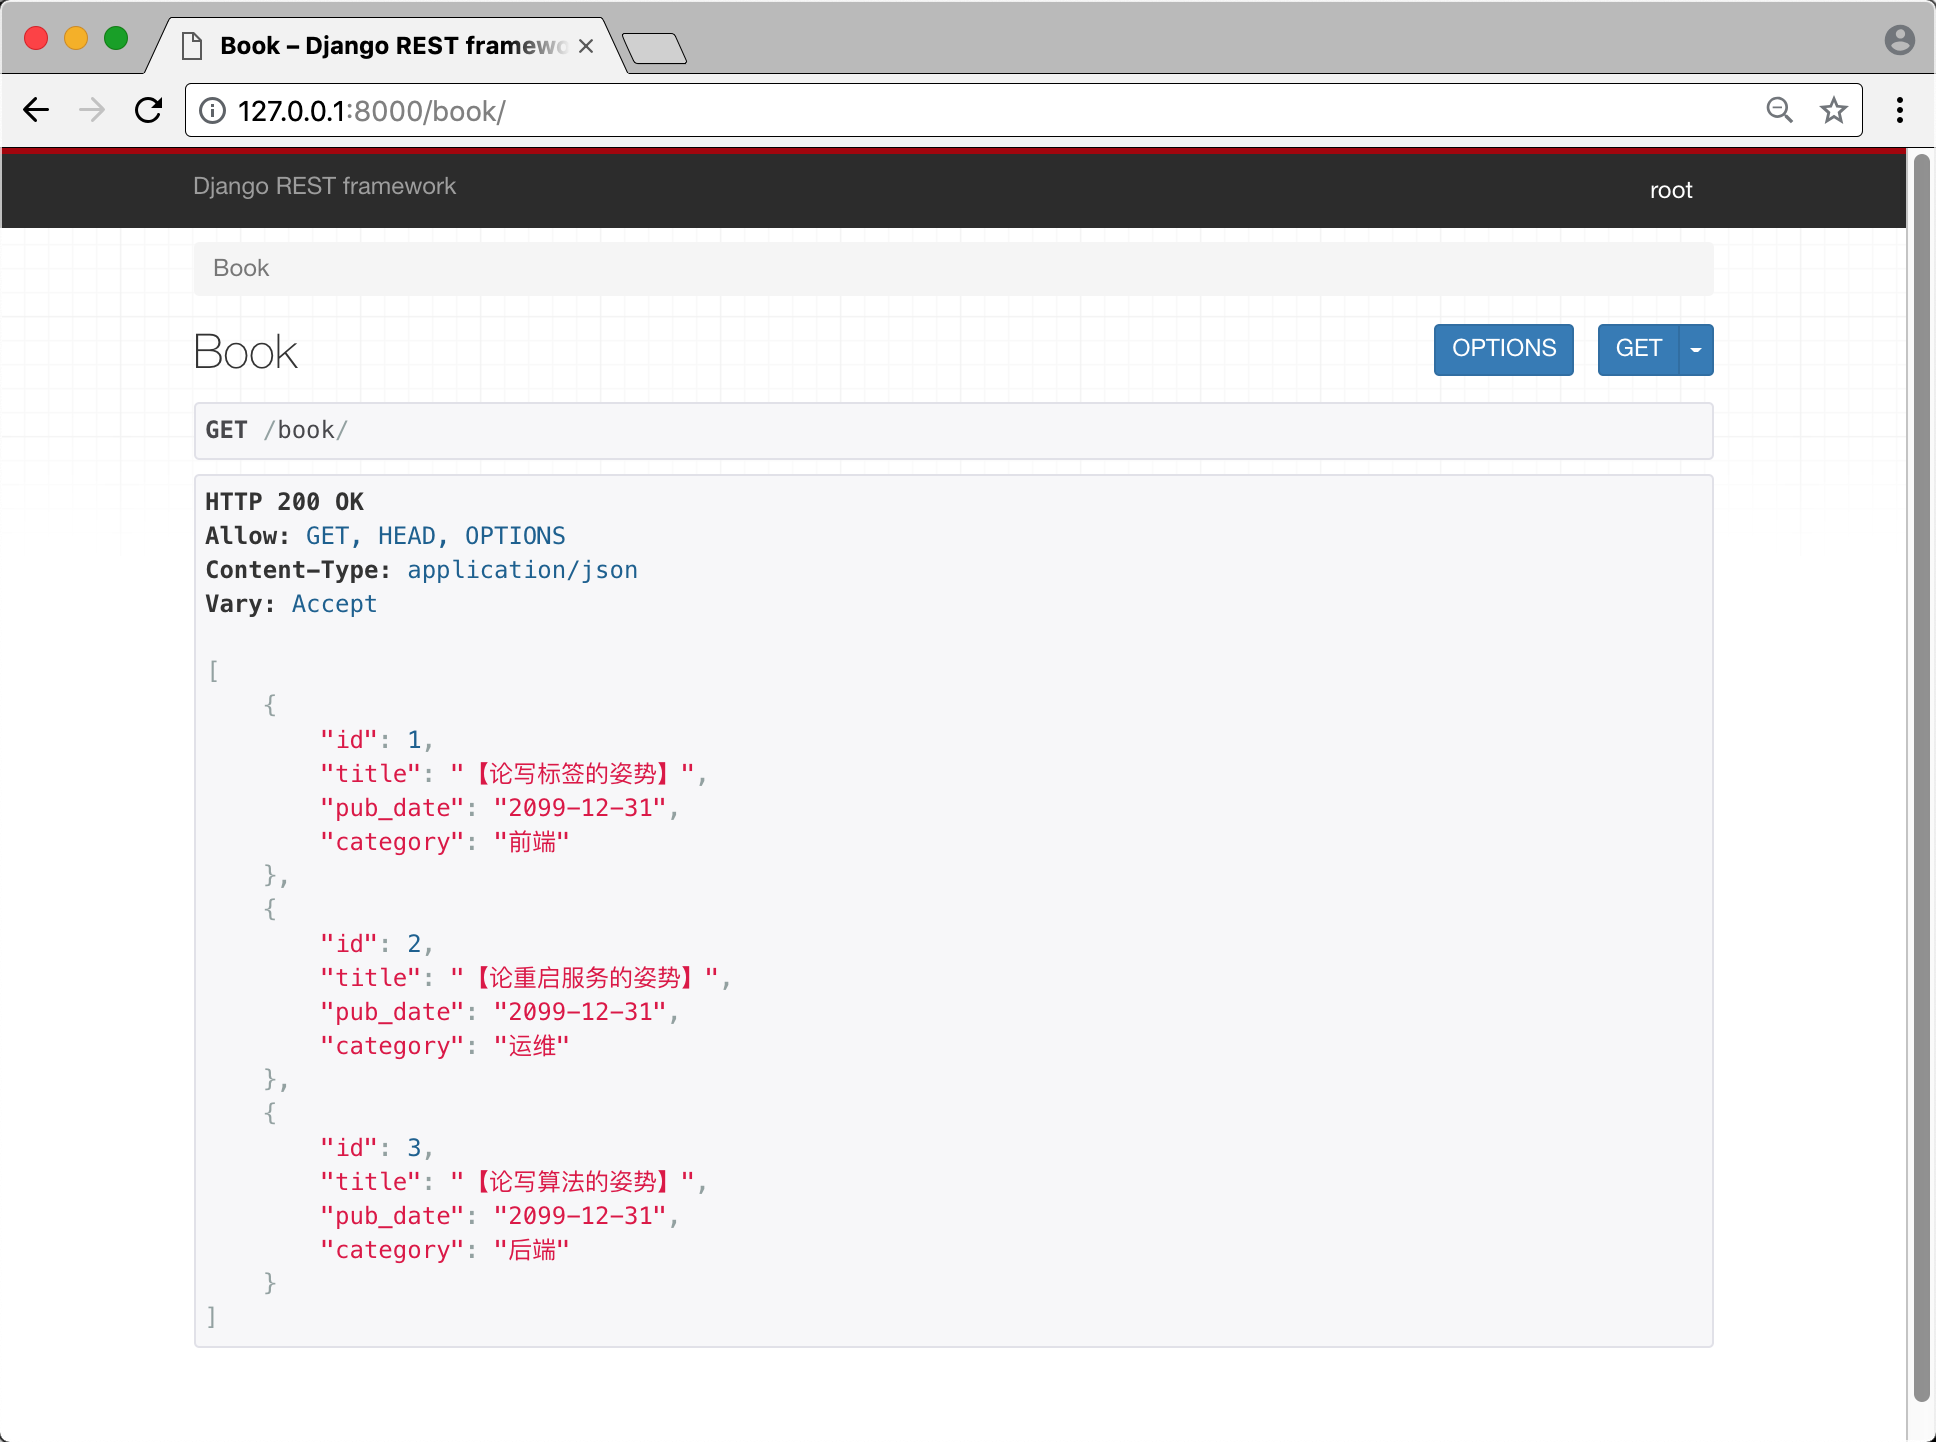Click the category value "运维"

click(531, 1046)
